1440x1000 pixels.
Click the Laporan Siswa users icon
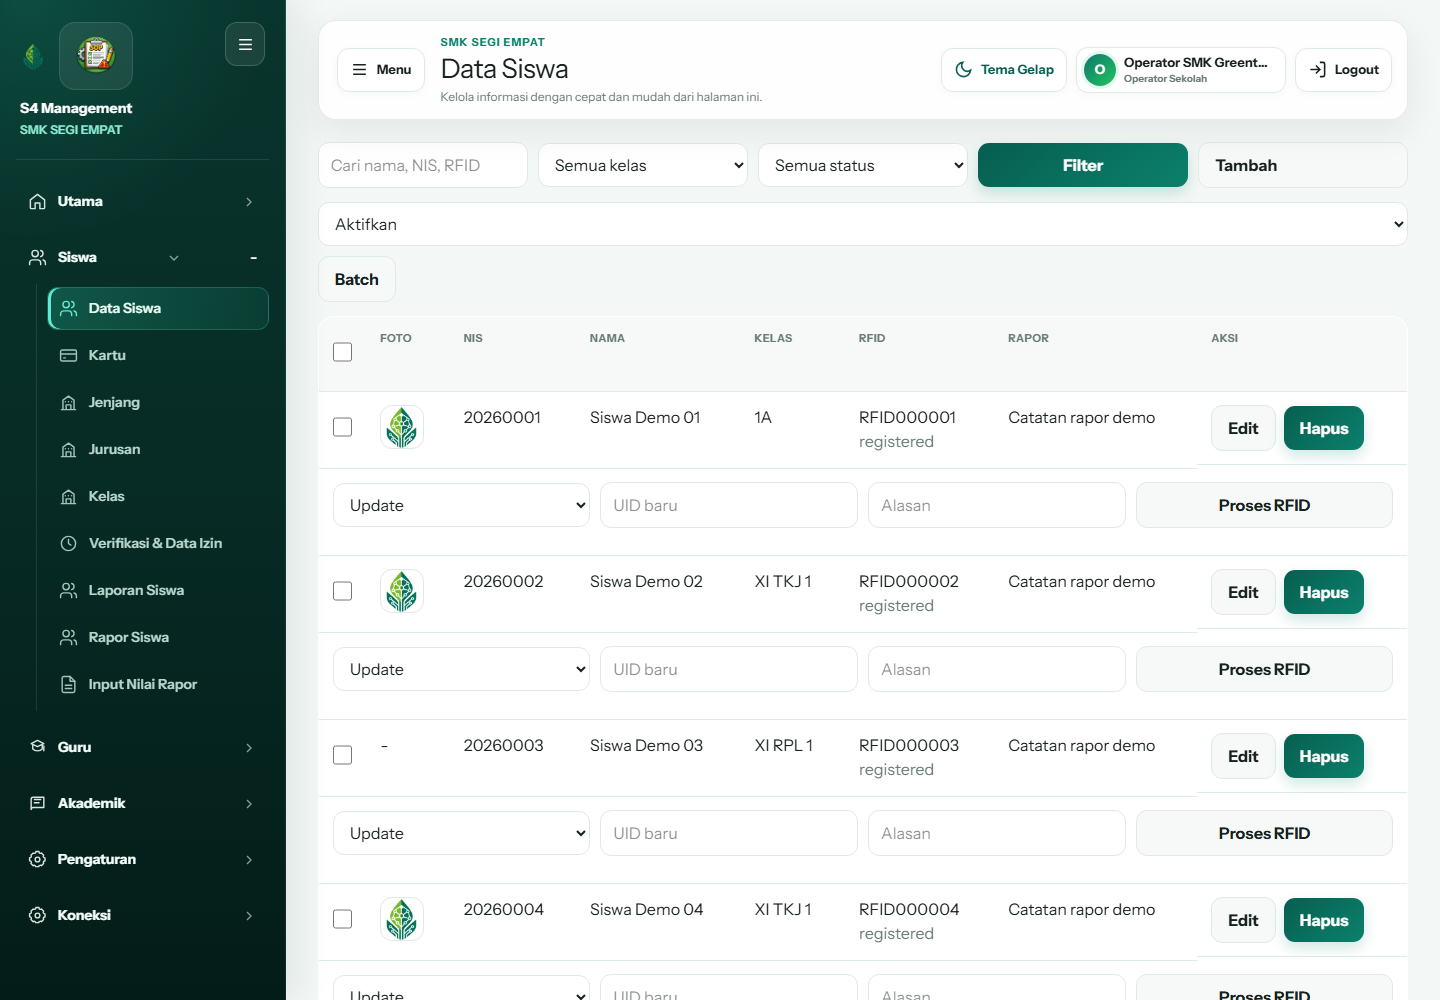(69, 591)
